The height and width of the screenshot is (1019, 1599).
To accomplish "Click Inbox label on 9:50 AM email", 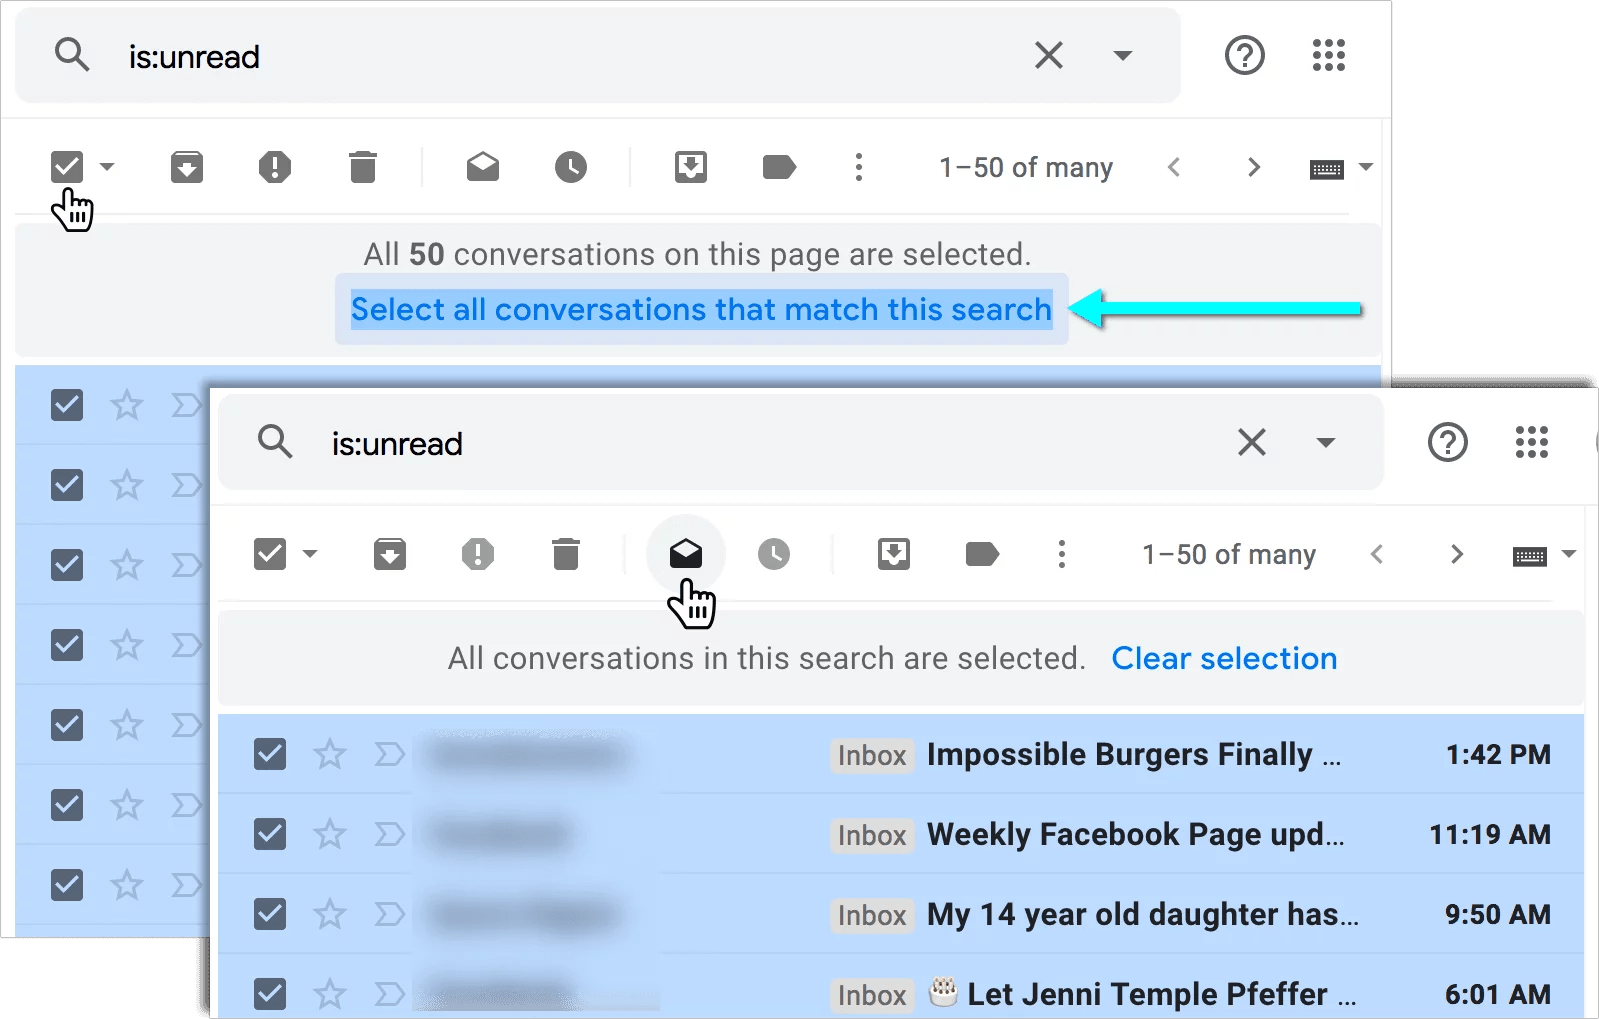I will (872, 915).
